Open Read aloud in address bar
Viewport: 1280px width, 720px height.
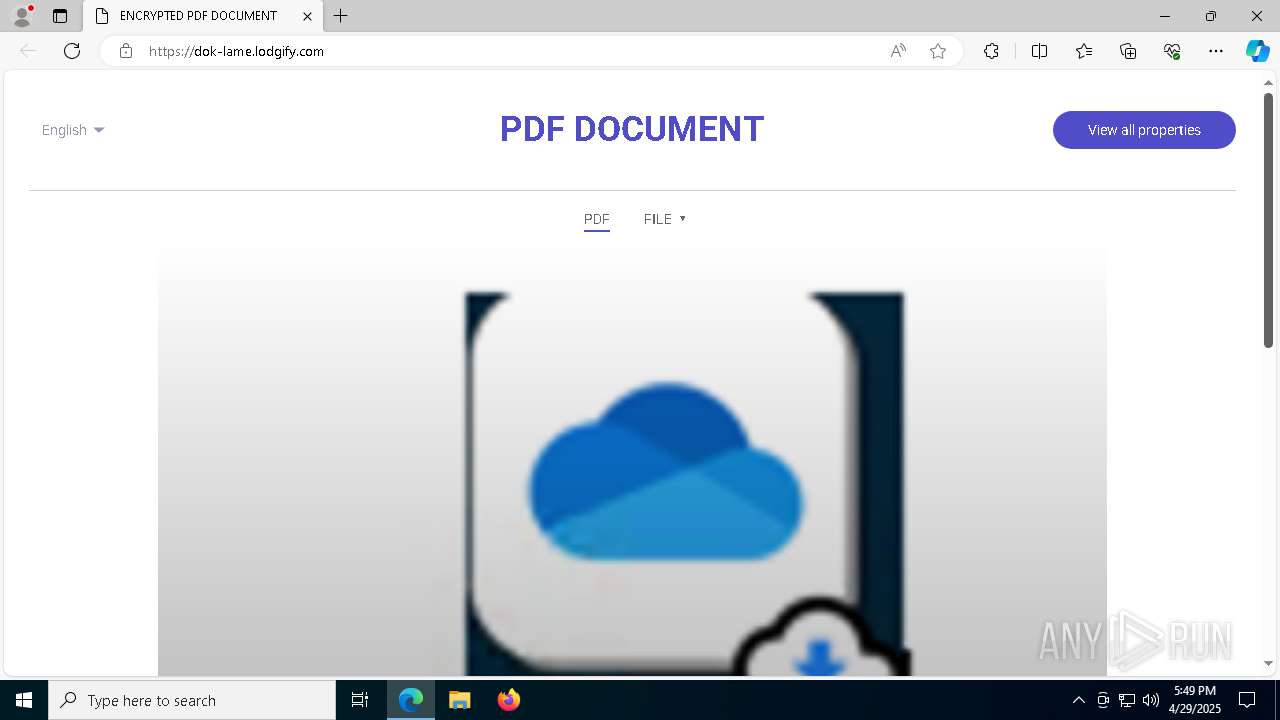point(898,51)
